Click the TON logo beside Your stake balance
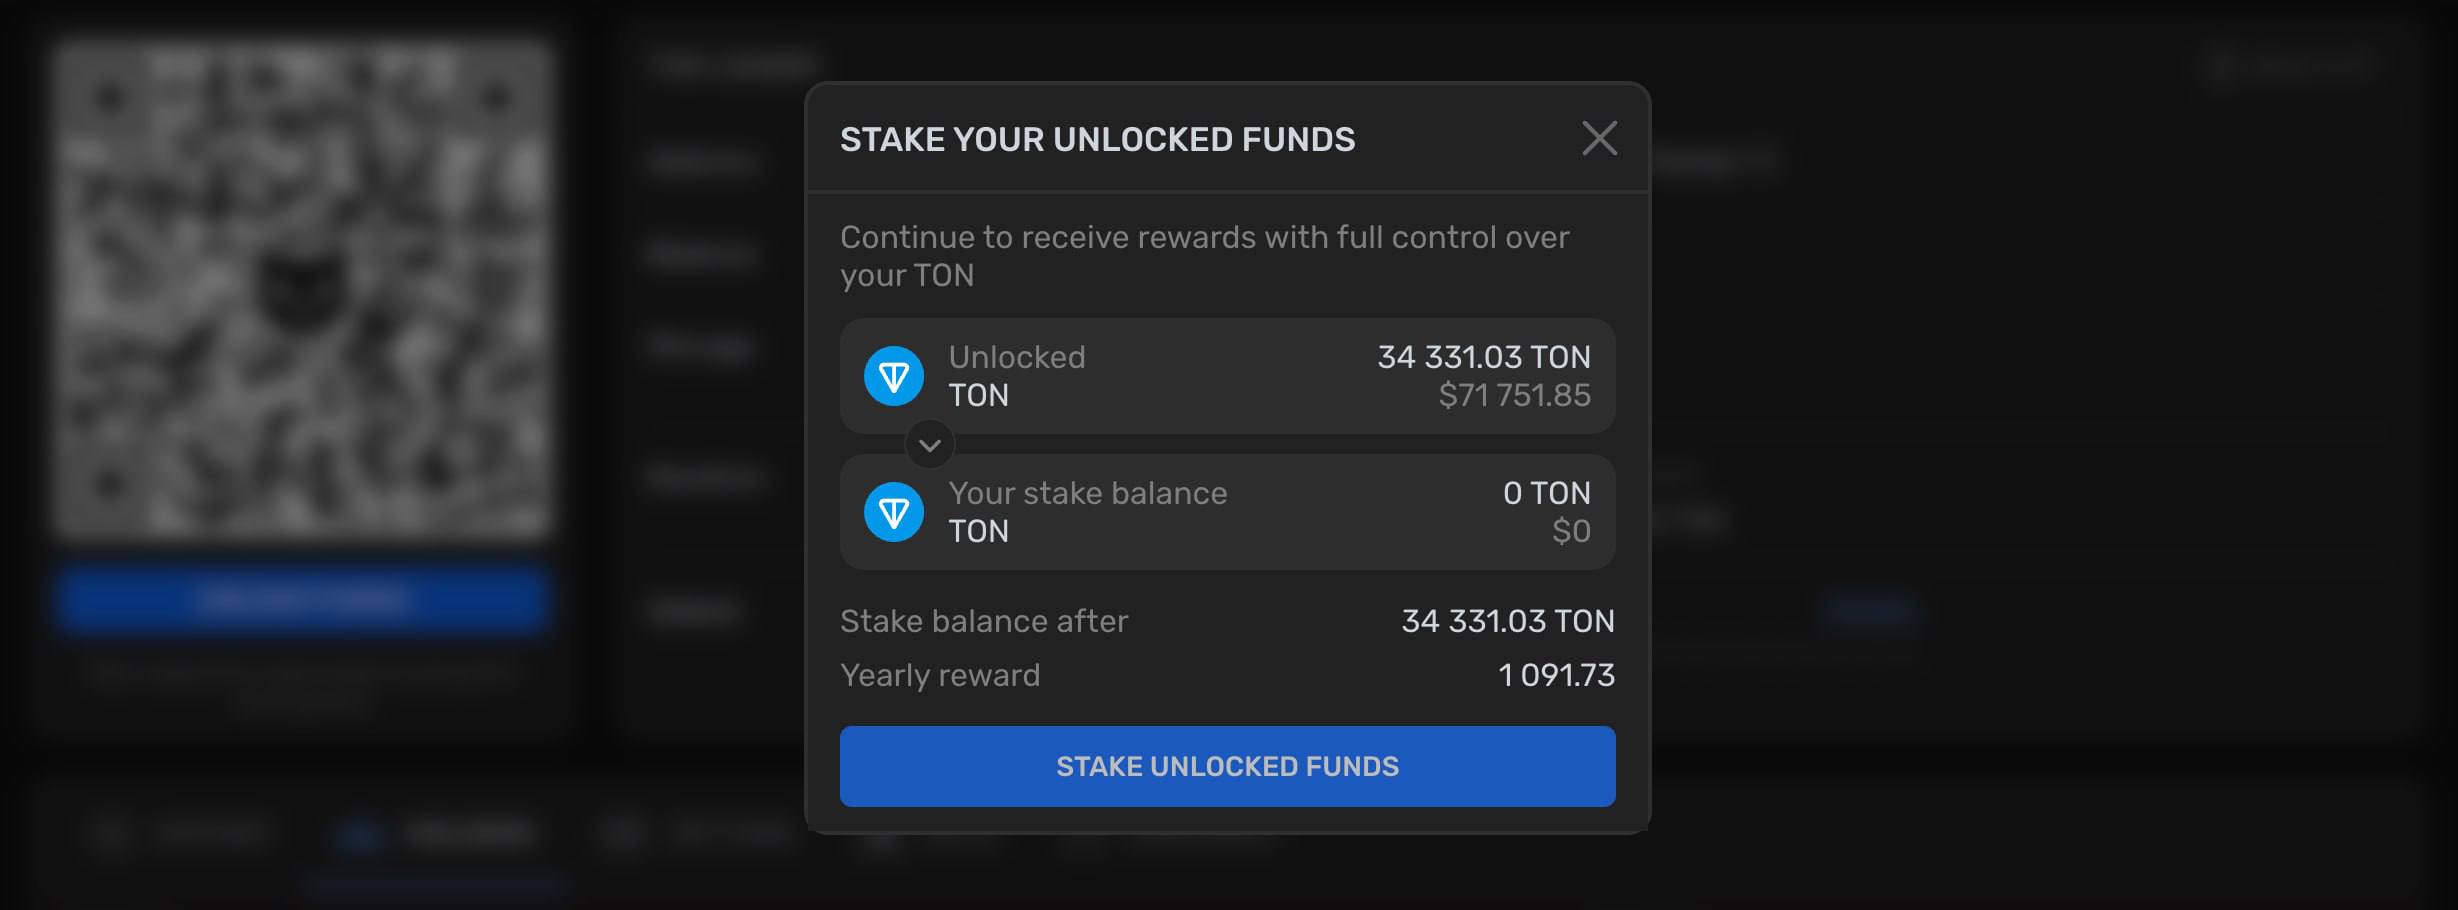 pos(893,512)
